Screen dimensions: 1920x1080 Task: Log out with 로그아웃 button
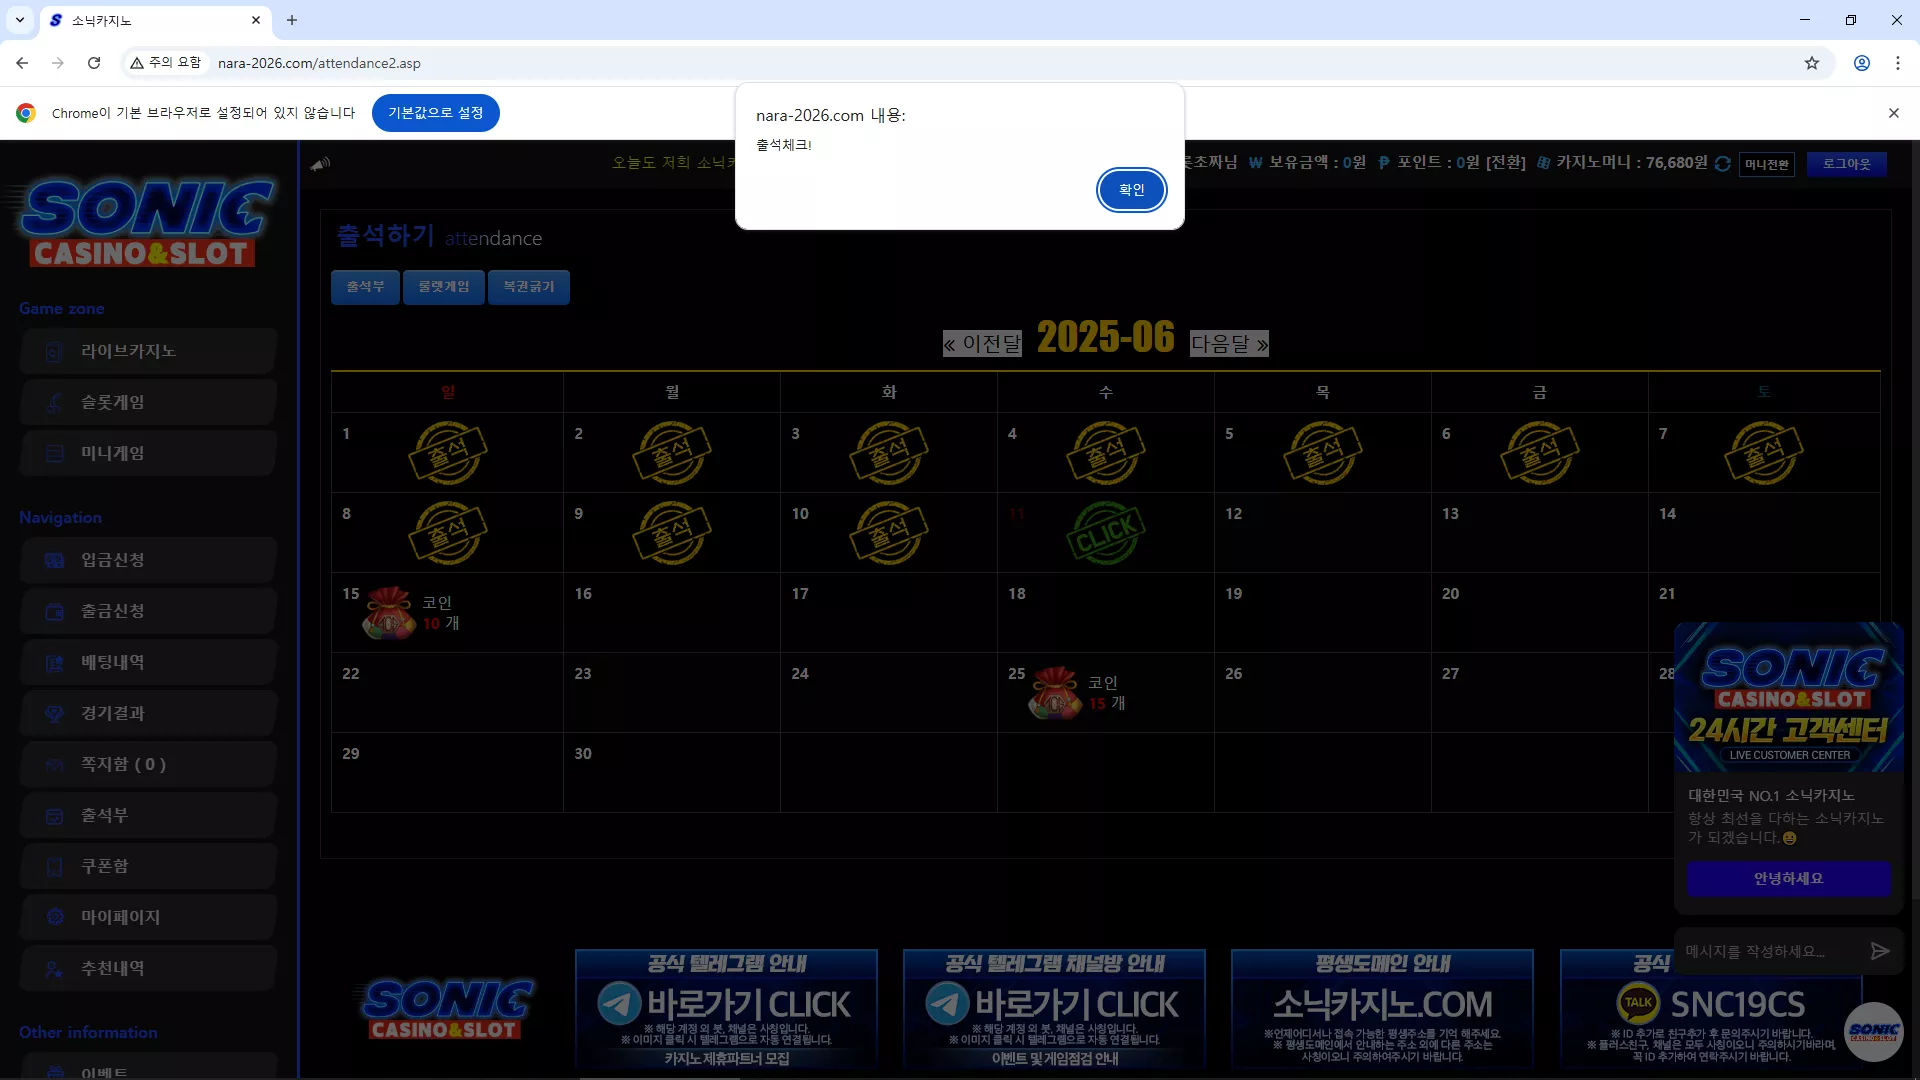pos(1846,164)
